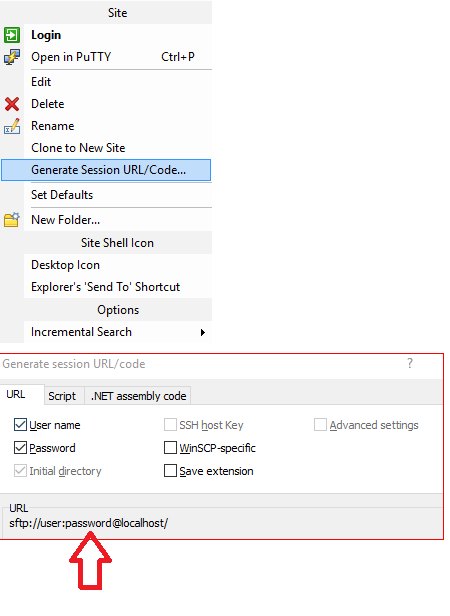Image resolution: width=450 pixels, height=616 pixels.
Task: Select the URL tab
Action: pos(16,394)
